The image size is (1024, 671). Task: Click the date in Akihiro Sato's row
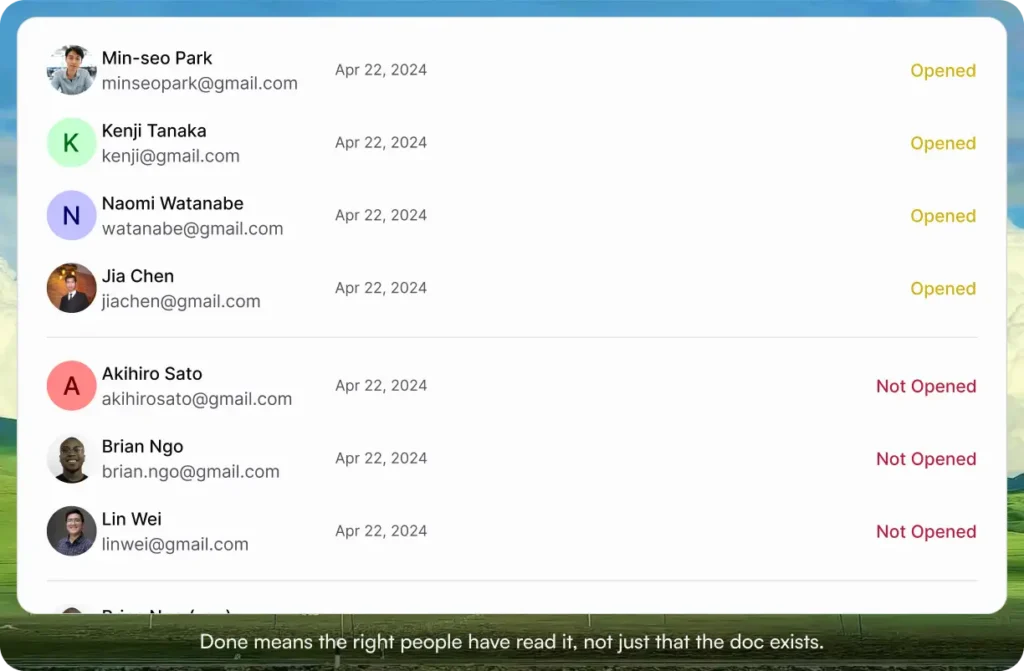pyautogui.click(x=381, y=385)
